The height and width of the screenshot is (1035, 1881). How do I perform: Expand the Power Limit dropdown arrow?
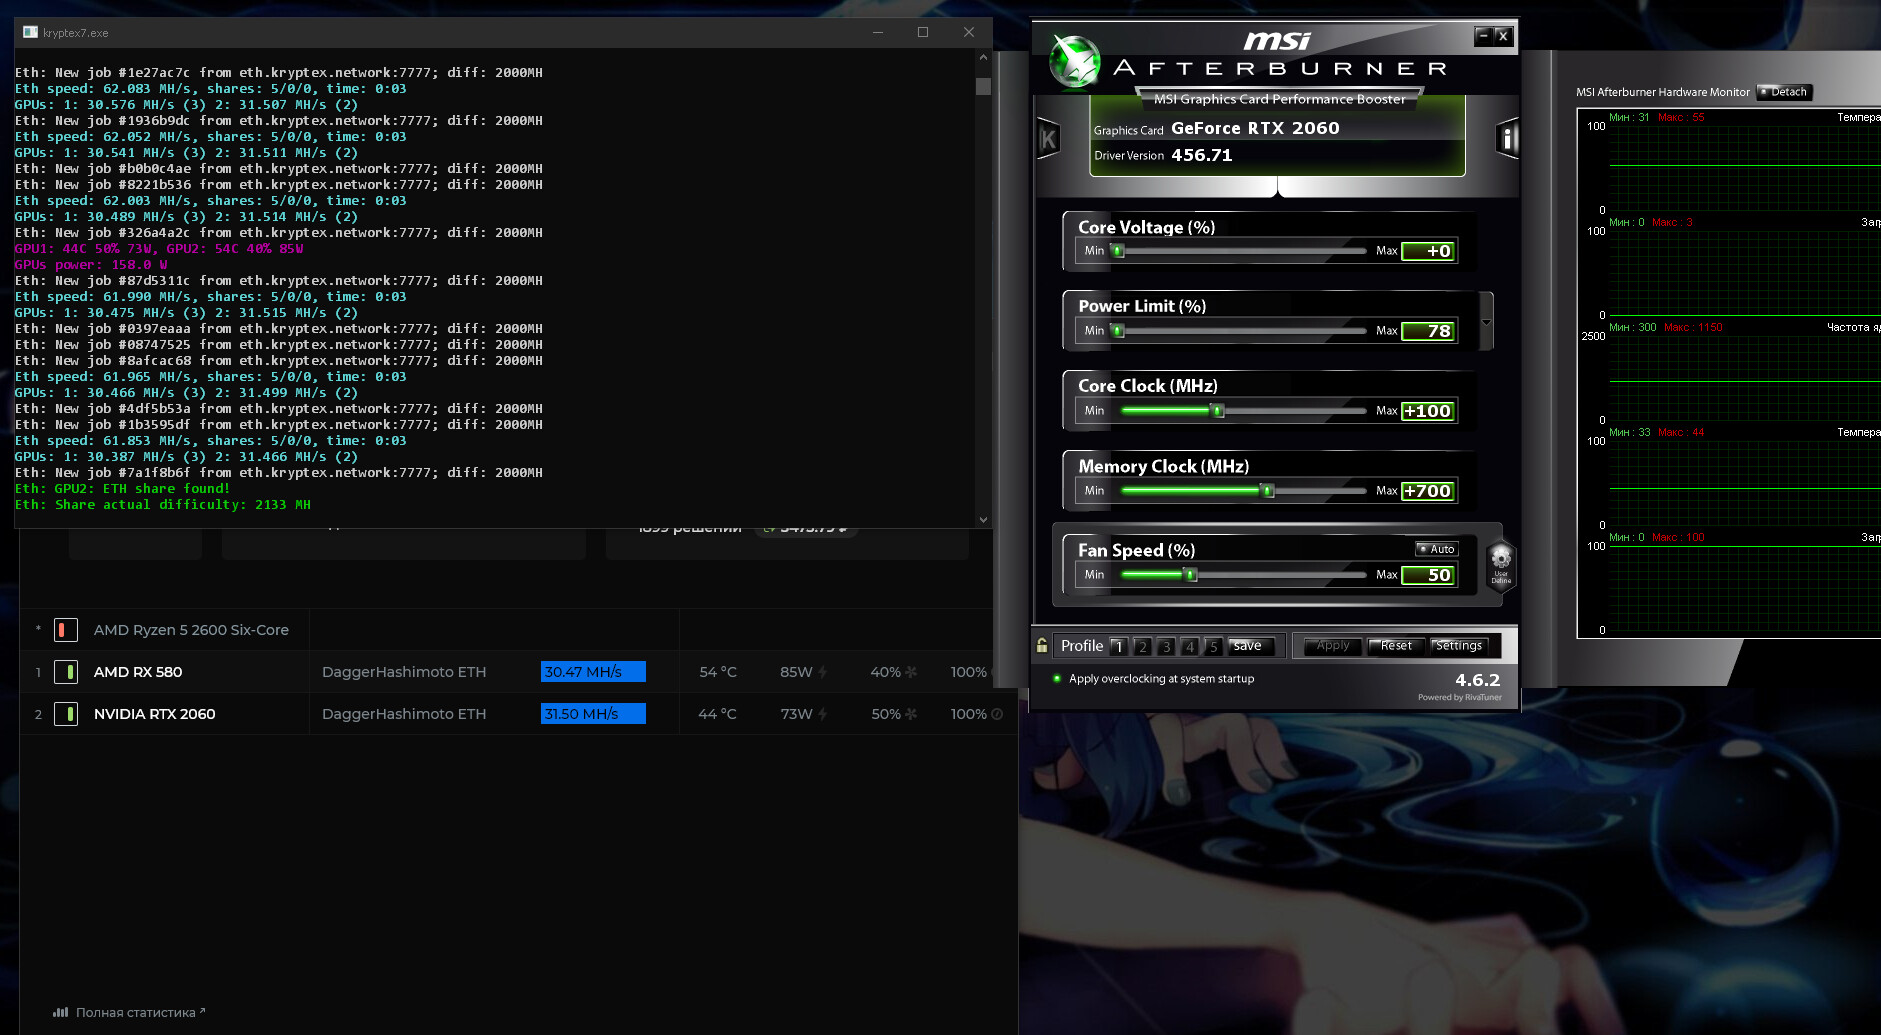1486,322
